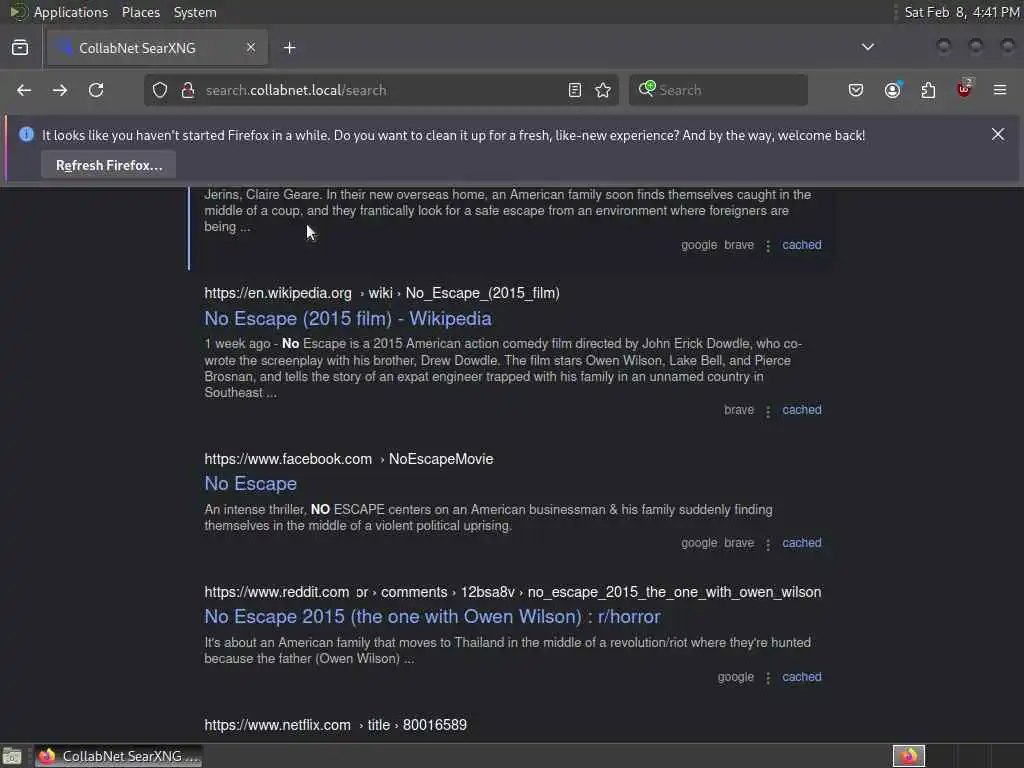Open the Pocket save icon
The height and width of the screenshot is (768, 1024).
click(x=856, y=90)
